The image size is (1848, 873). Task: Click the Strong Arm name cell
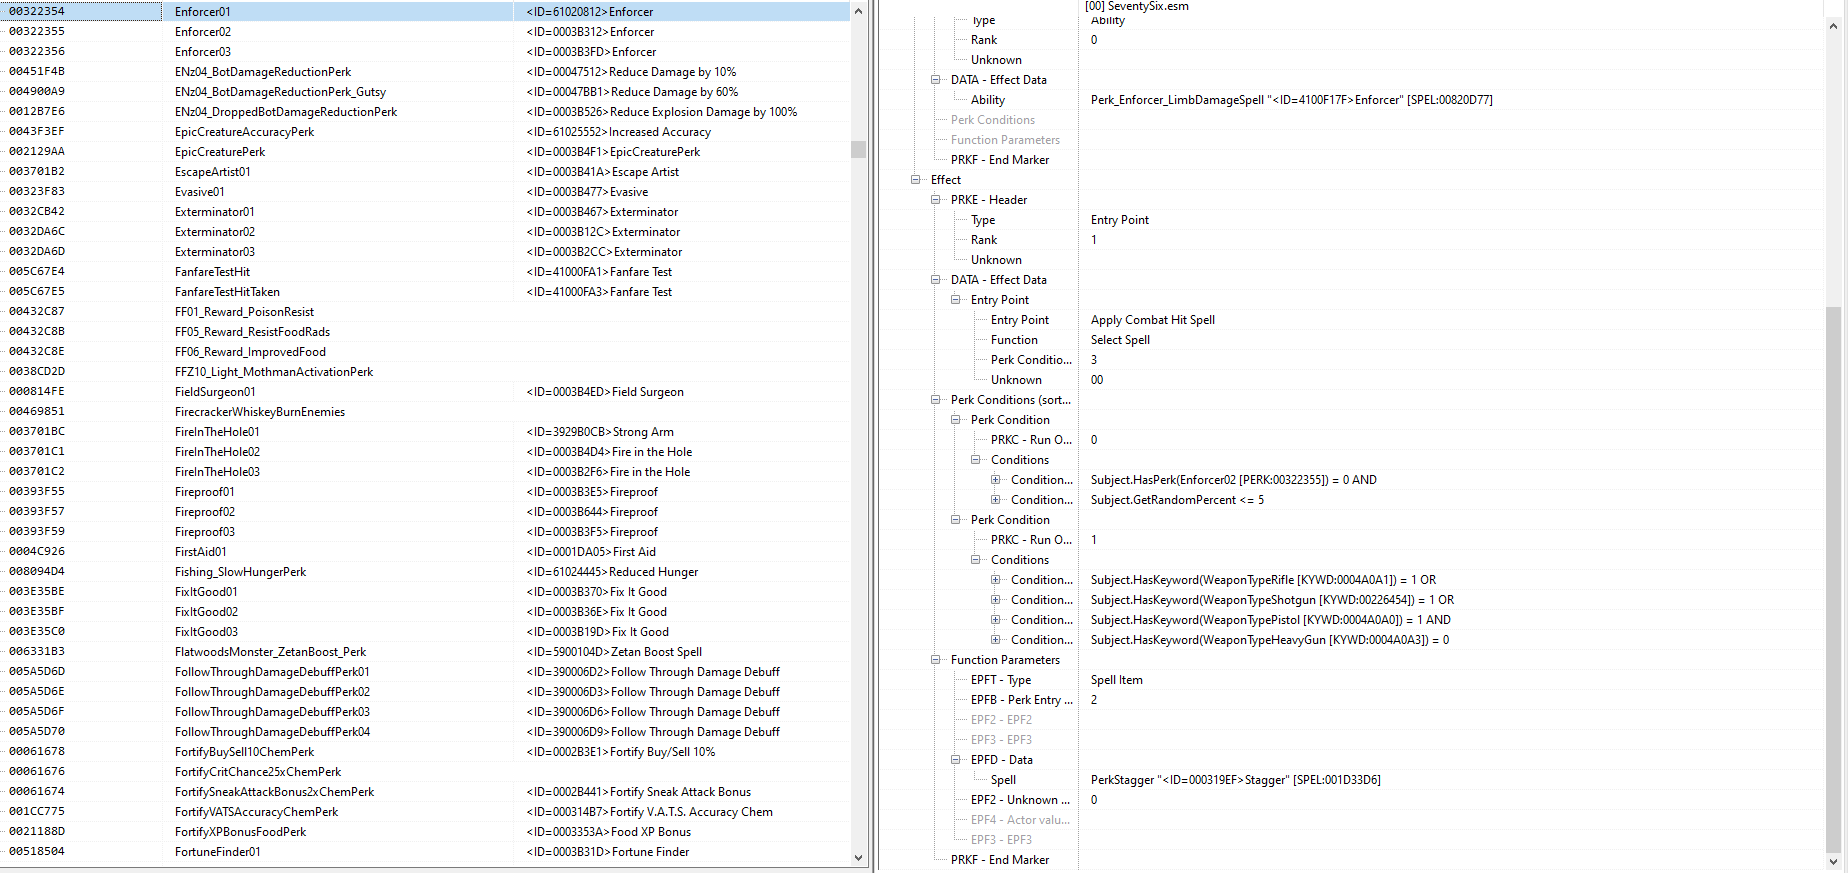(600, 432)
